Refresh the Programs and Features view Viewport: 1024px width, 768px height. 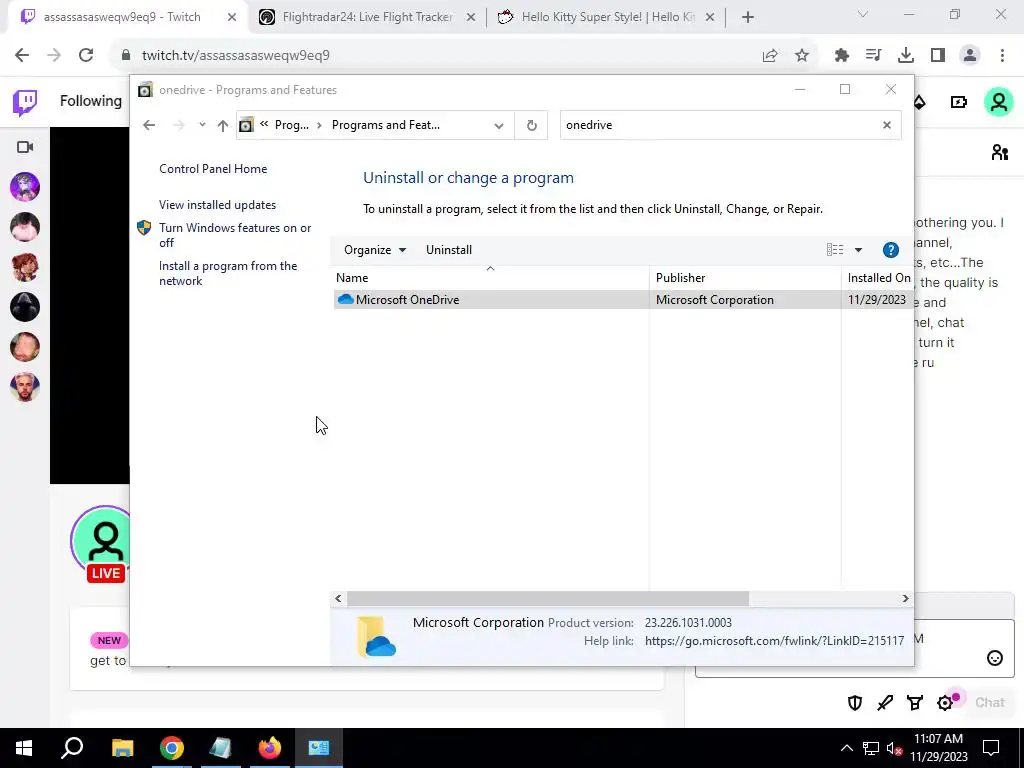tap(532, 125)
